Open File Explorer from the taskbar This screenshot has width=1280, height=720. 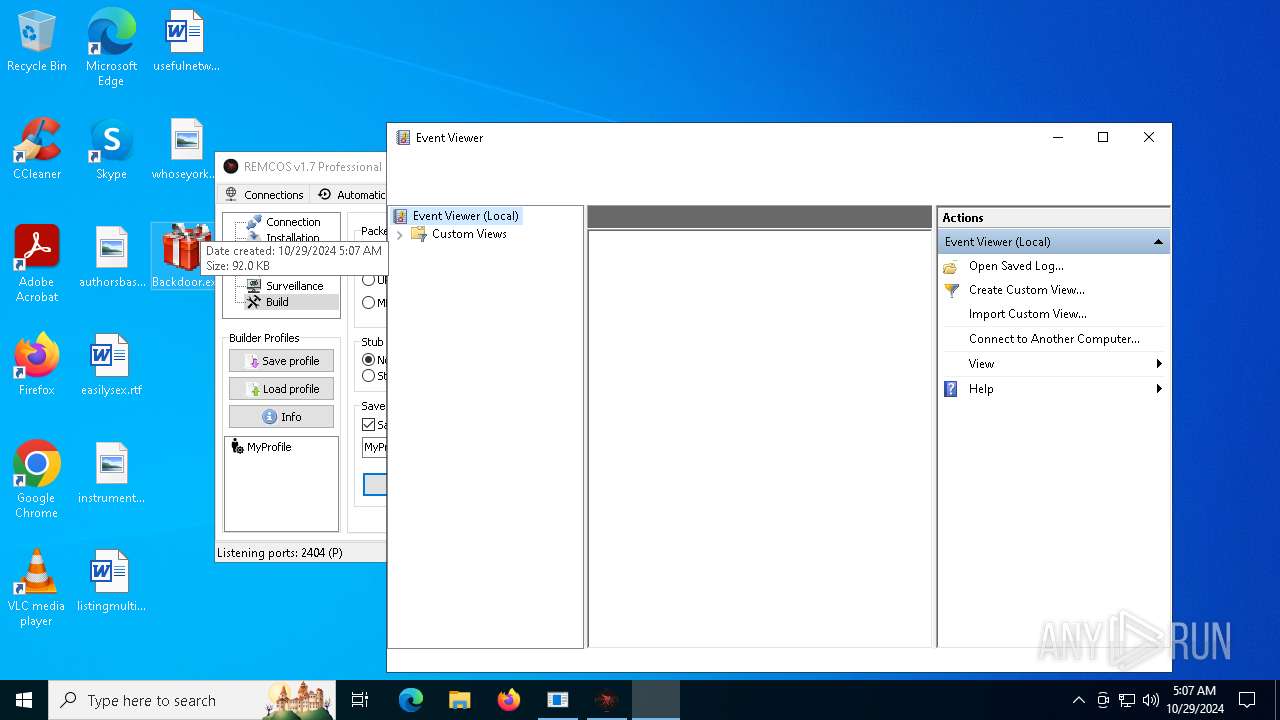[460, 700]
